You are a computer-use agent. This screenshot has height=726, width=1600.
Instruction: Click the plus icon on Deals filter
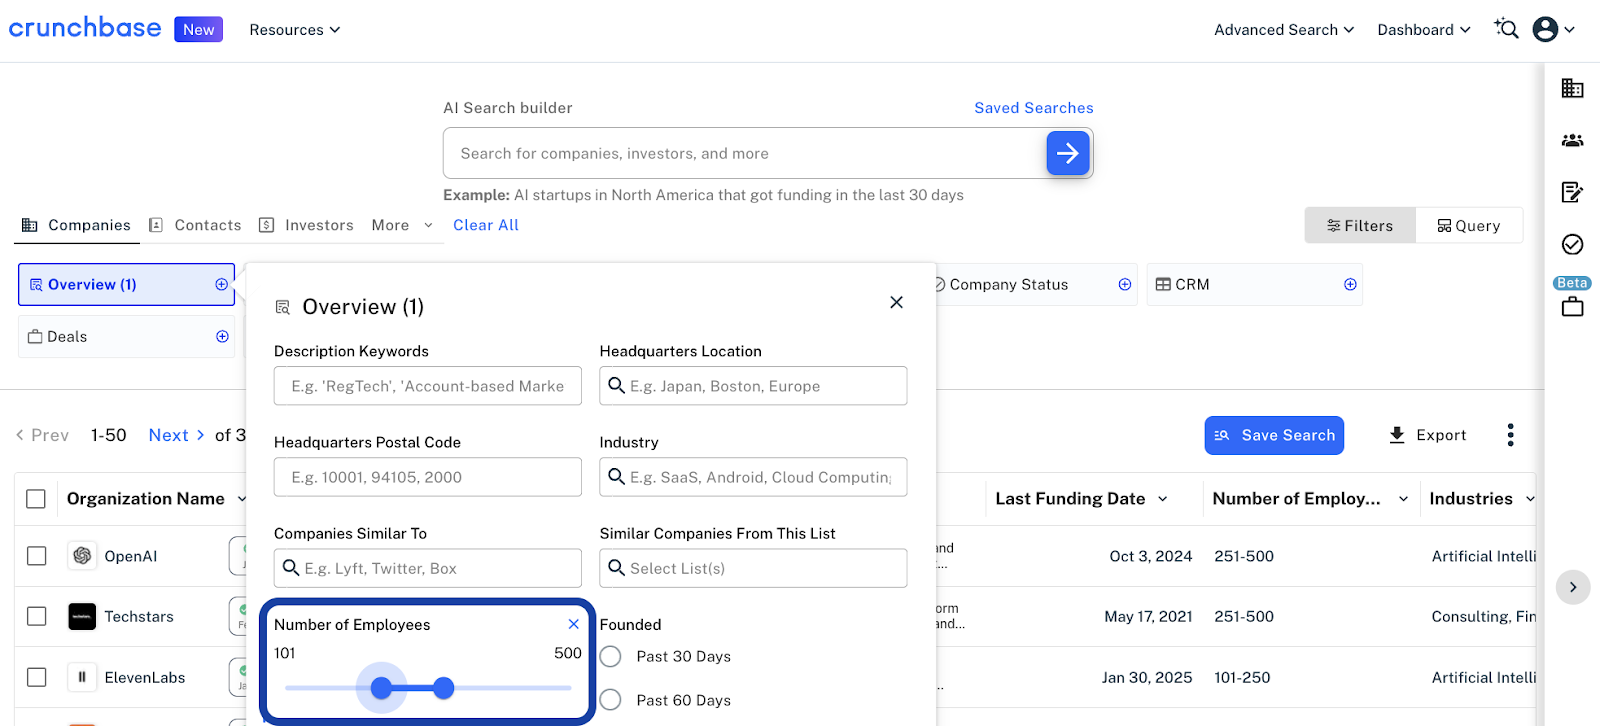[x=222, y=337]
